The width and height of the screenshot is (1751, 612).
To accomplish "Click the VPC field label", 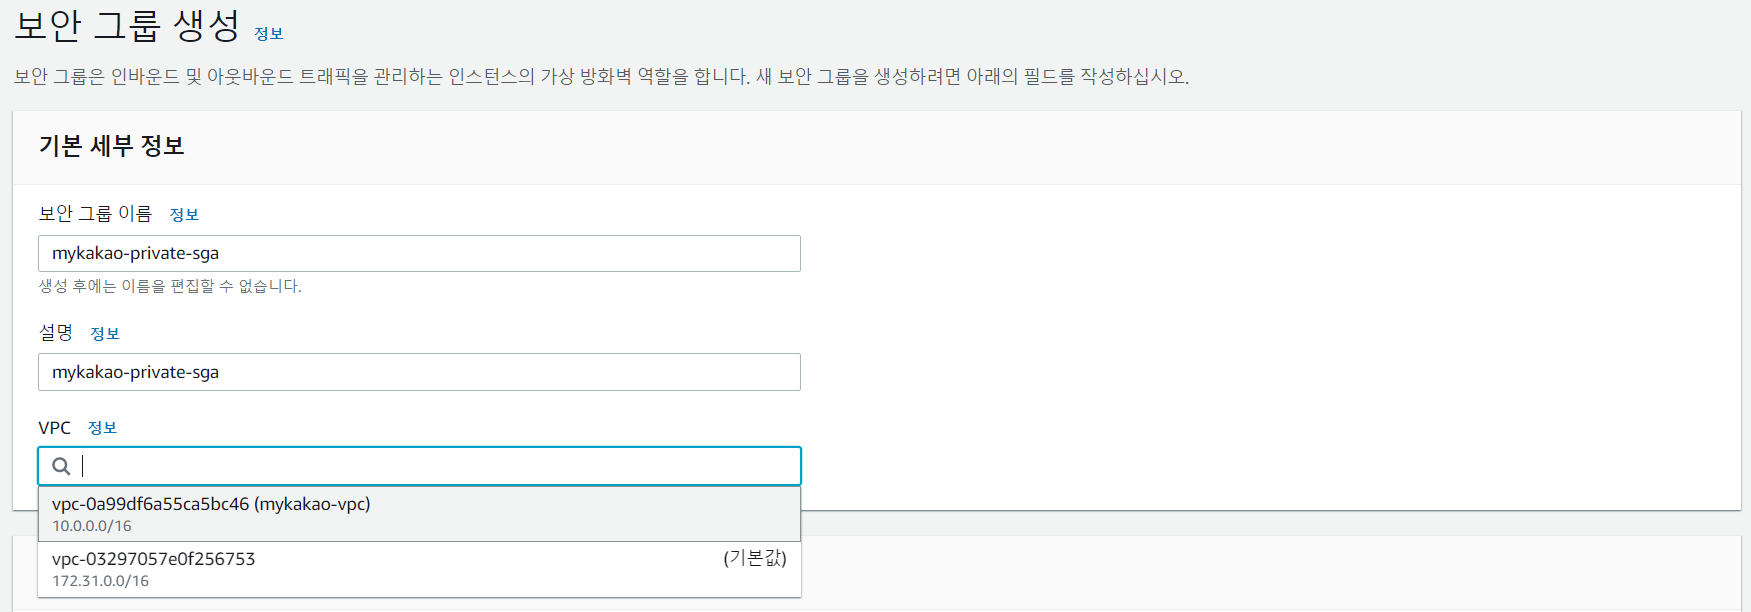I will (54, 428).
